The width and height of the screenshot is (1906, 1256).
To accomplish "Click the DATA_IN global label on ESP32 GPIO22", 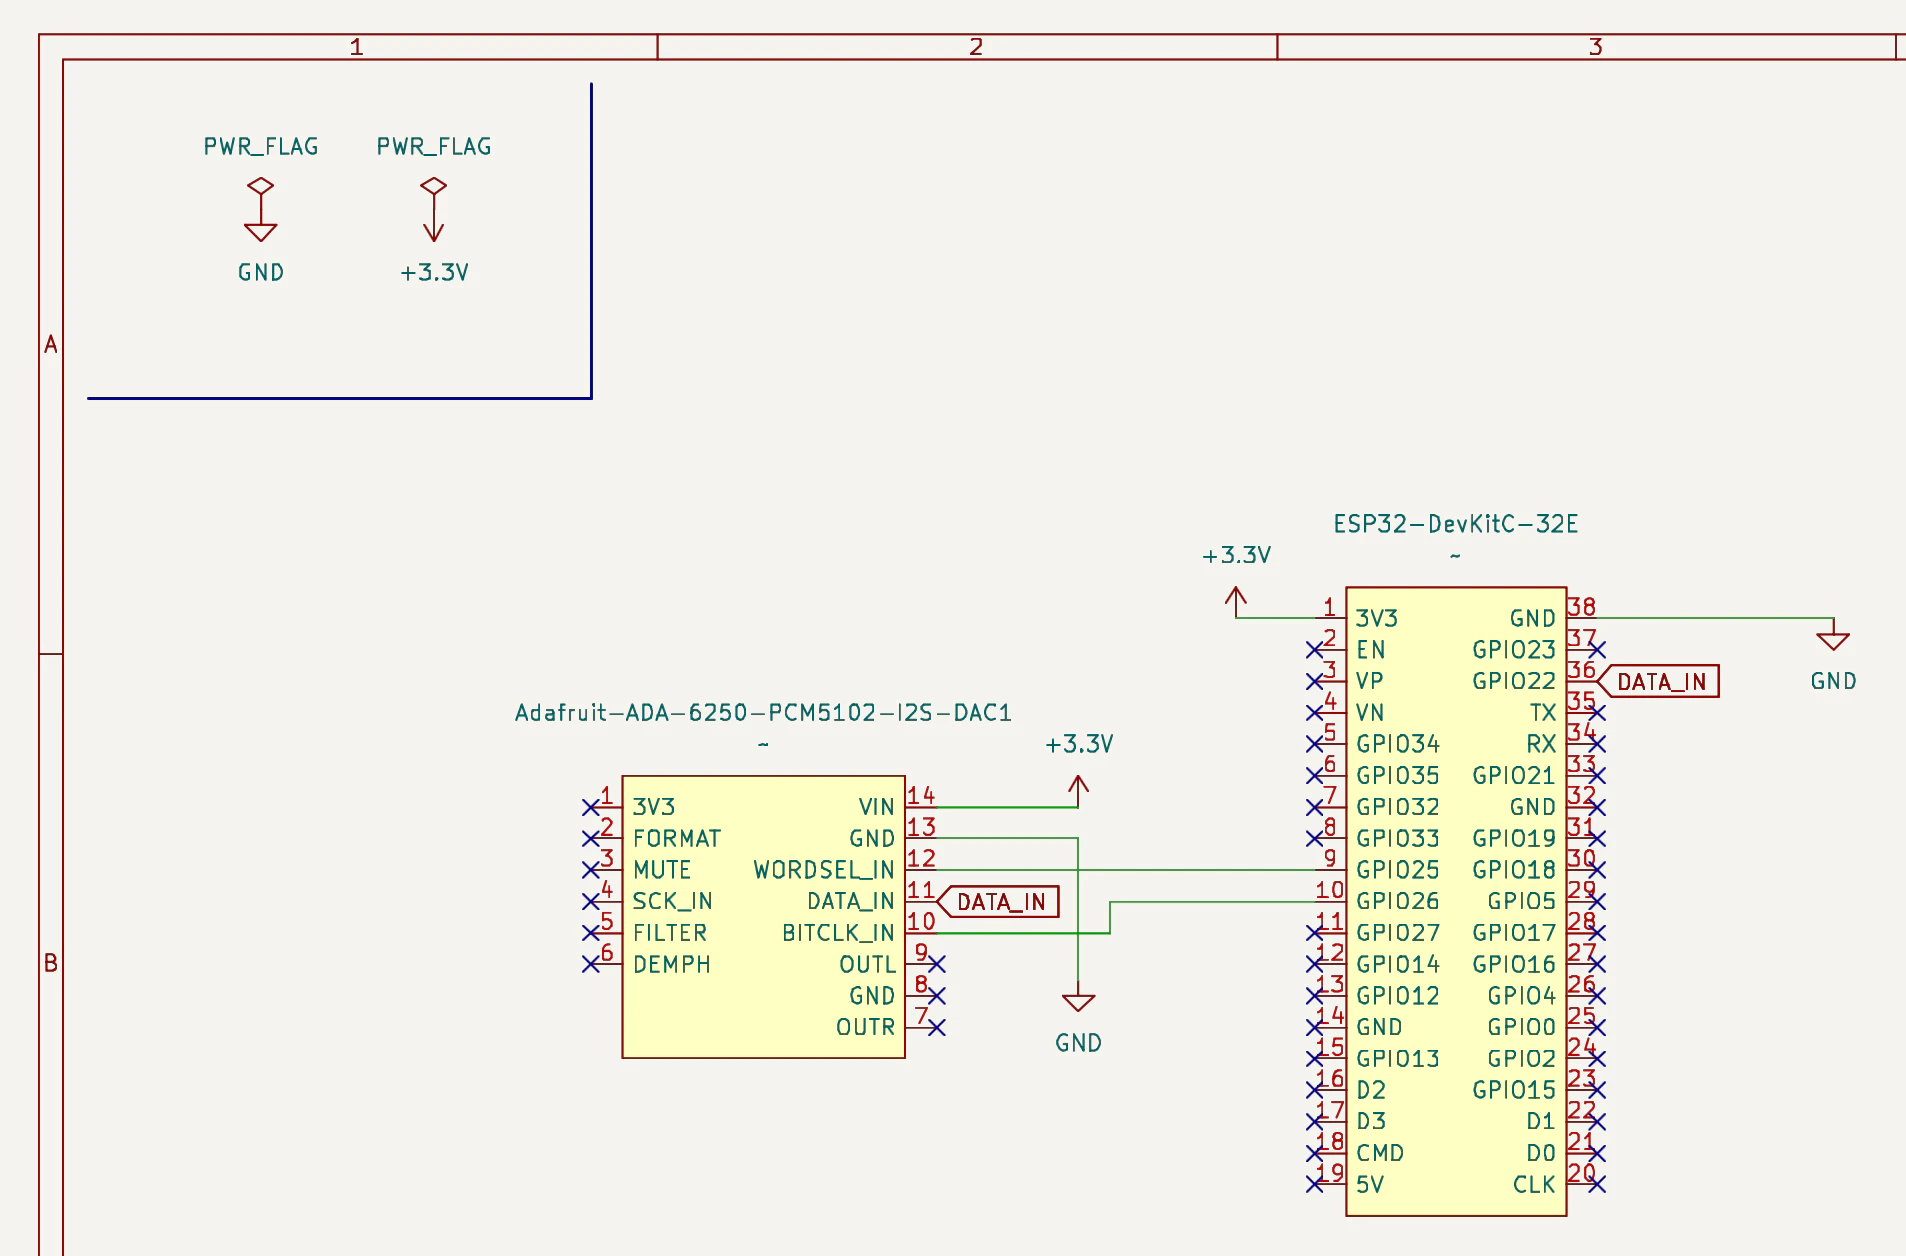I will [x=1658, y=681].
